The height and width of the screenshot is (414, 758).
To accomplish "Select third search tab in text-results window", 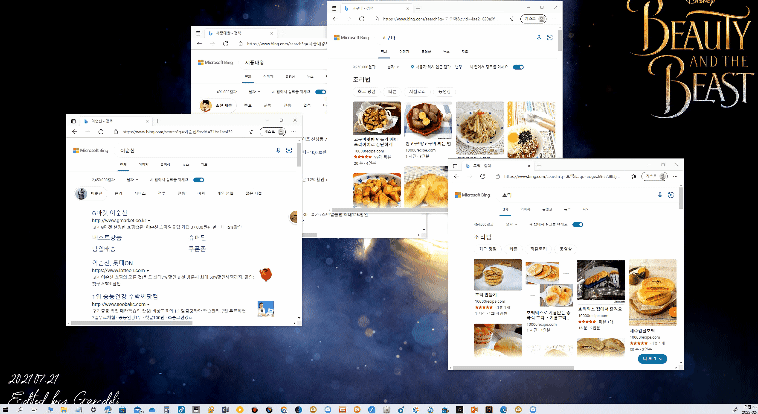I will (165, 165).
